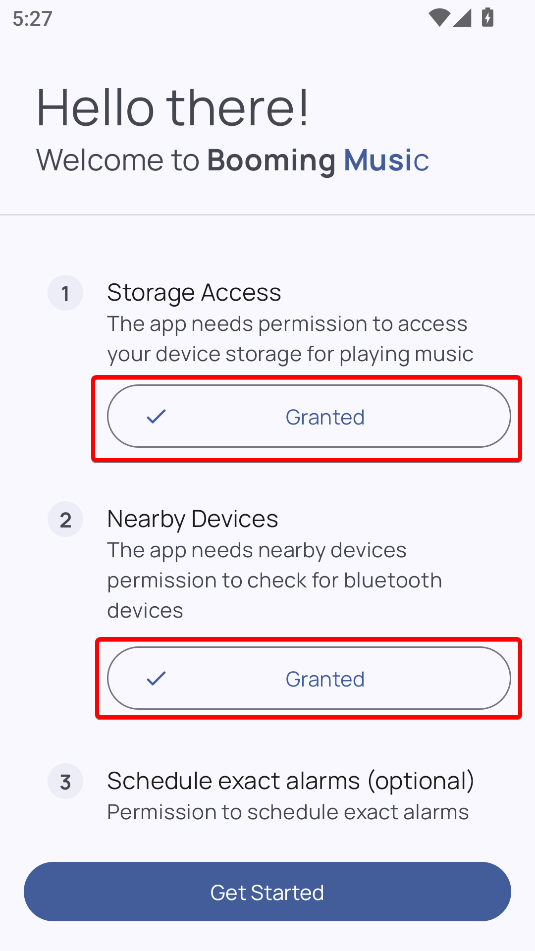Tap the checkmark under Storage Access
Screen dimensions: 535x951
tap(156, 417)
